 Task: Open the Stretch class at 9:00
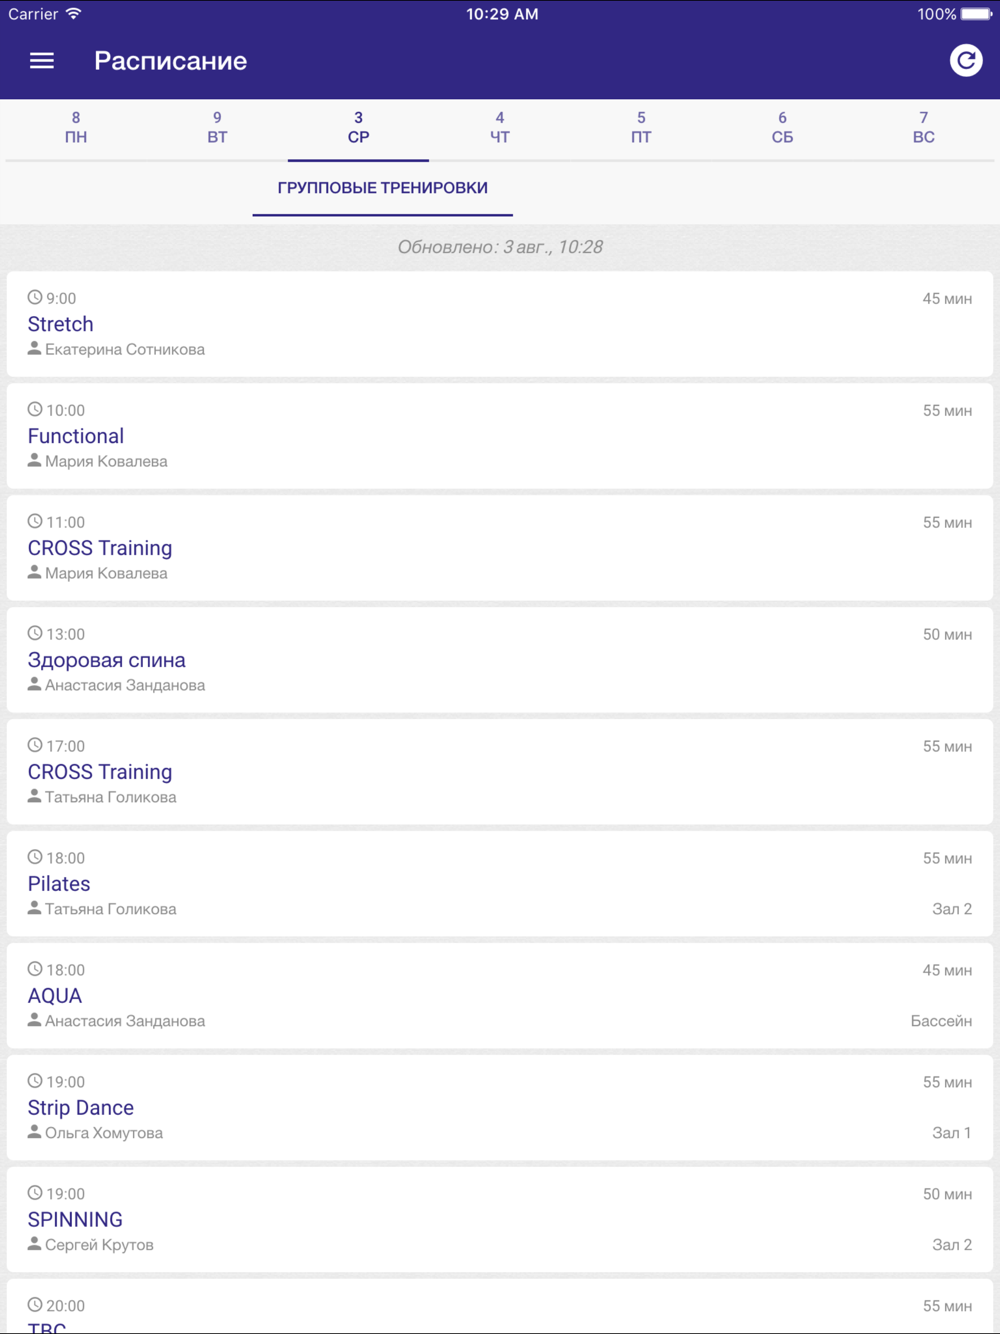(500, 324)
